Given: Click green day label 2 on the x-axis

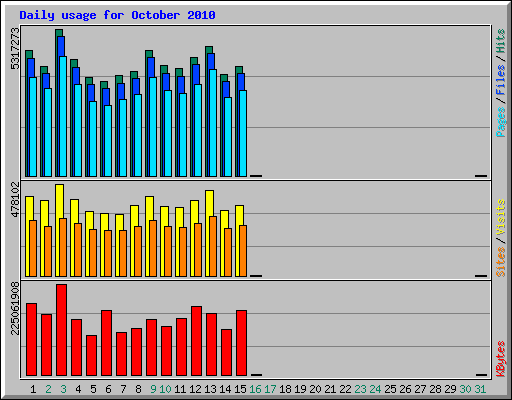Looking at the screenshot, I should pos(48,389).
